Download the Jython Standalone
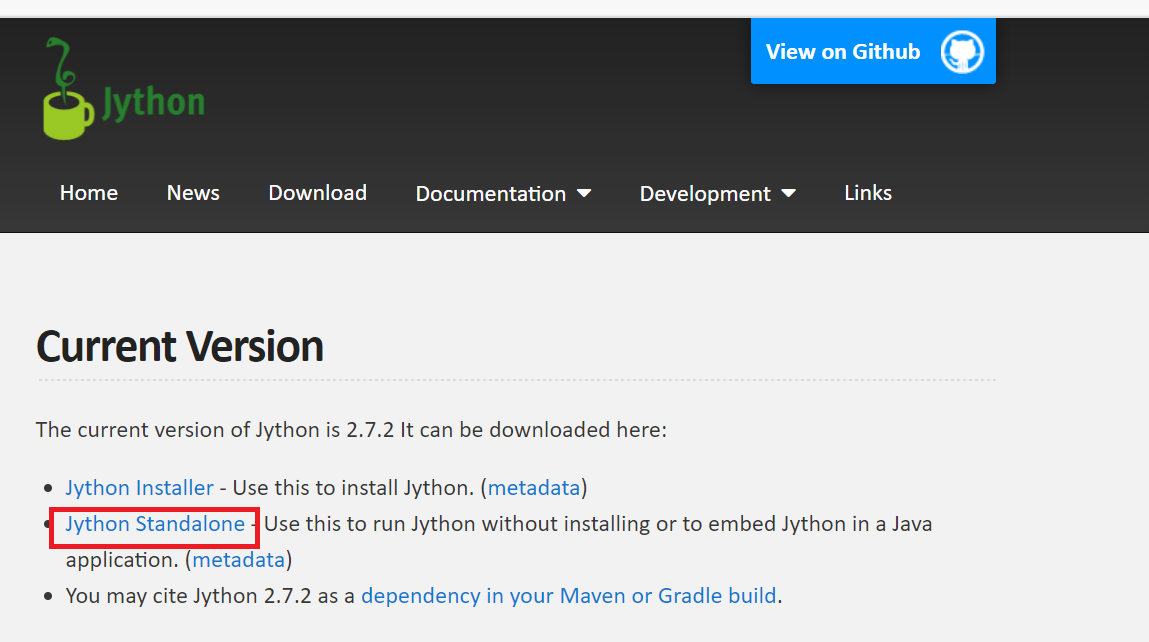The width and height of the screenshot is (1149, 642). click(155, 524)
